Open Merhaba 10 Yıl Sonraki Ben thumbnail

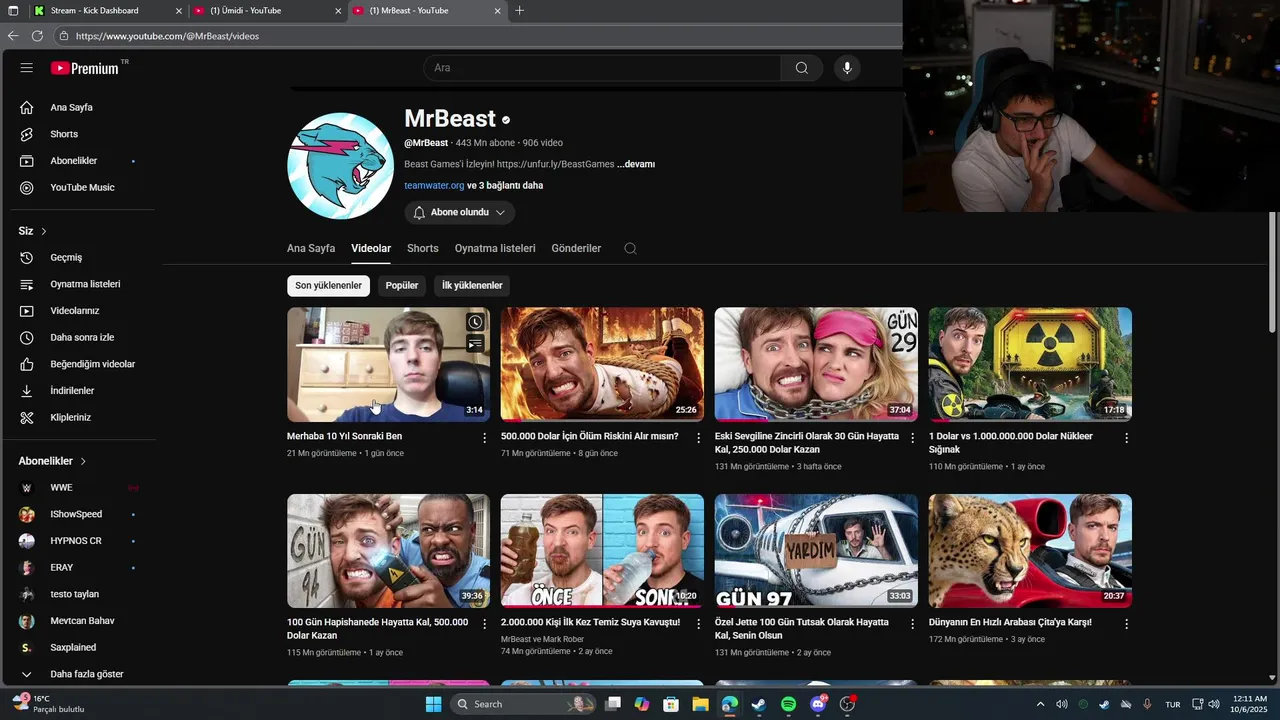click(x=388, y=364)
